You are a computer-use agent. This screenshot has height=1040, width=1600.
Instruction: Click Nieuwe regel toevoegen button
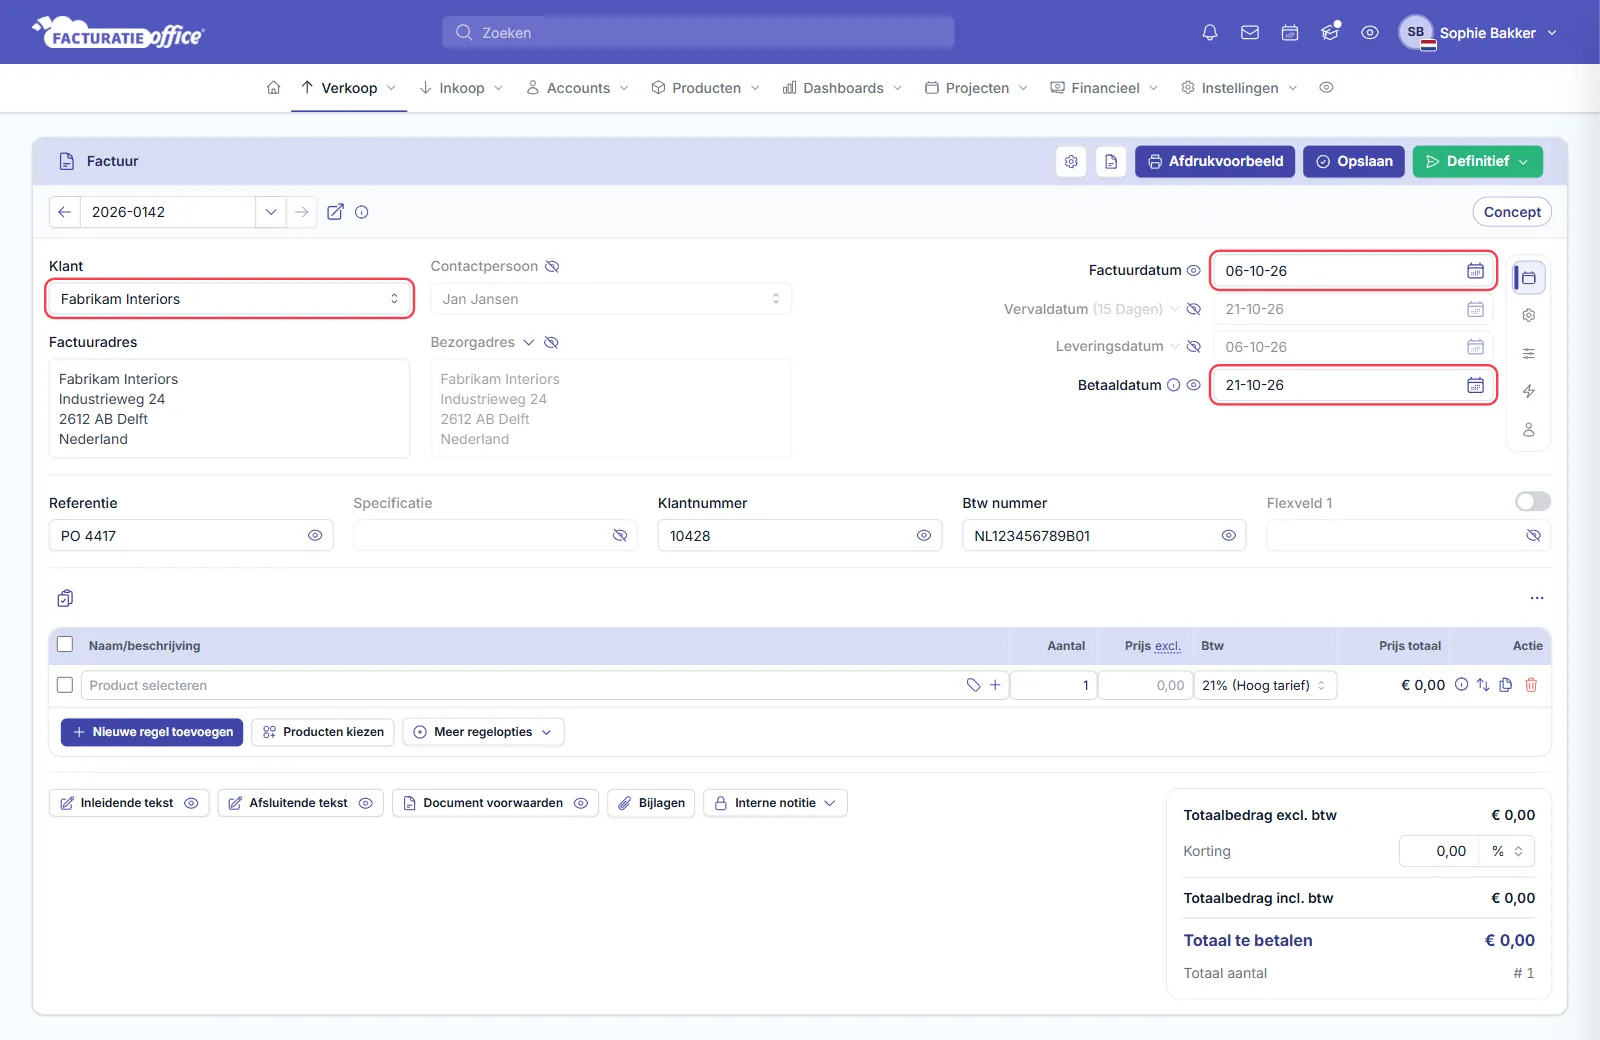(152, 732)
